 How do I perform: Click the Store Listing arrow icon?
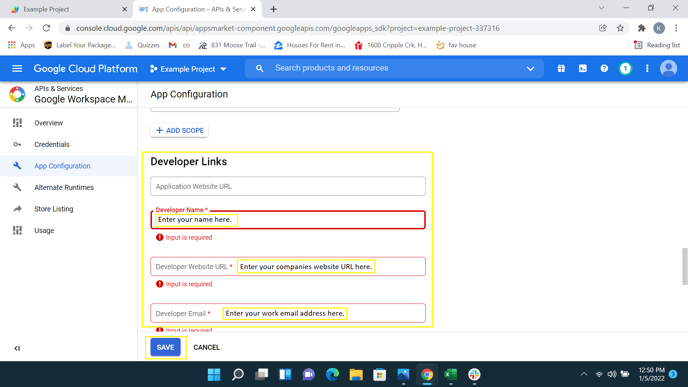click(x=17, y=209)
